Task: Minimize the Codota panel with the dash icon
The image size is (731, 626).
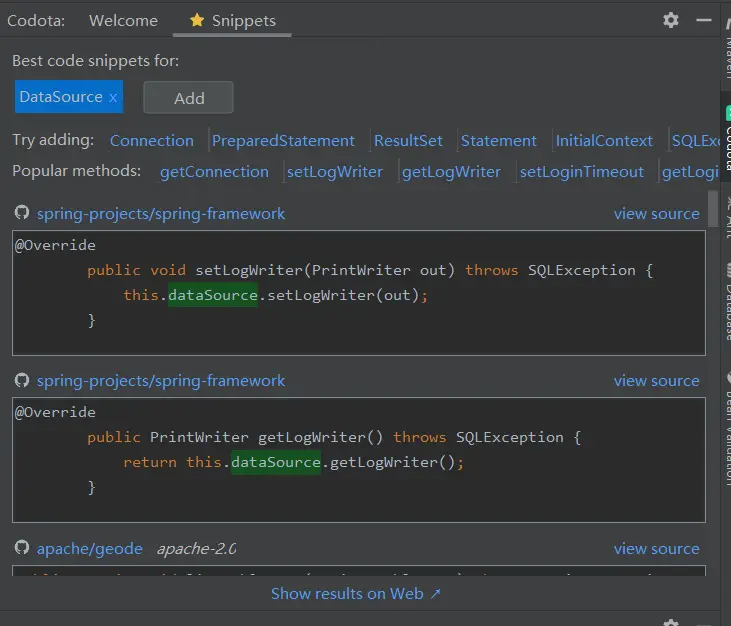Action: 703,20
